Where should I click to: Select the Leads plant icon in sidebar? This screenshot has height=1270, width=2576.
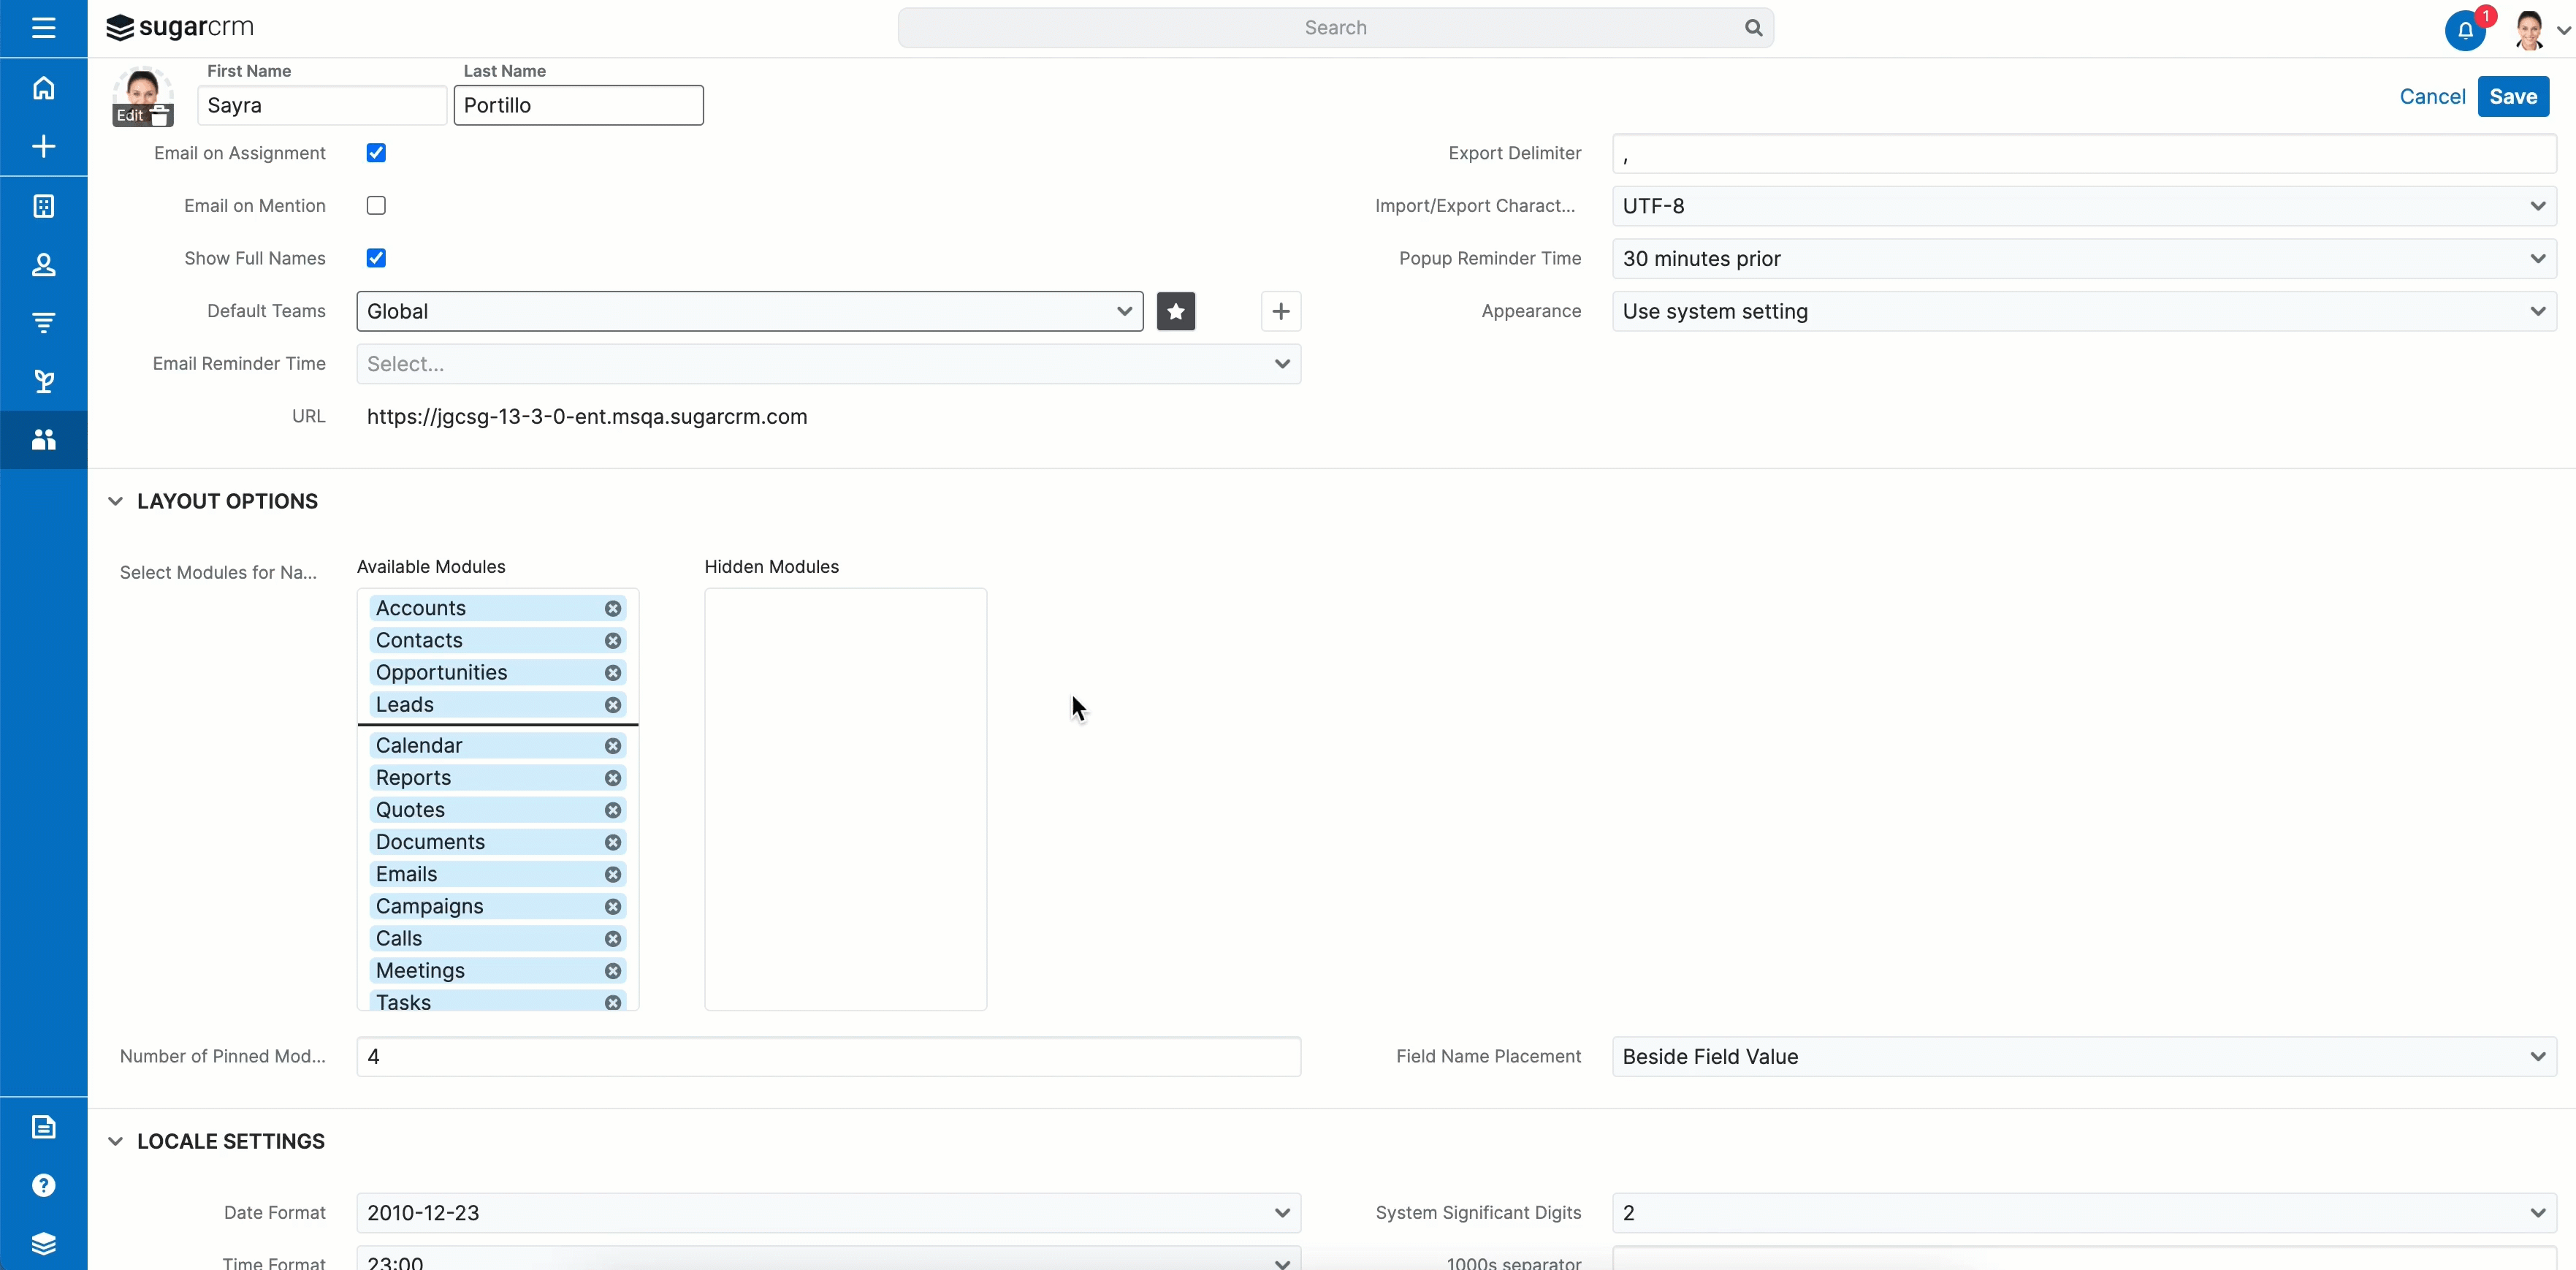[44, 381]
